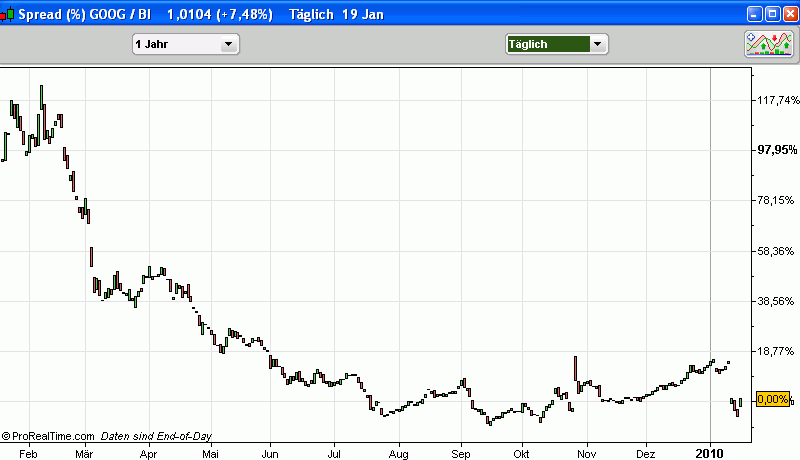Click 'Täglich 19 Jan' in title bar
The height and width of the screenshot is (460, 800).
click(x=336, y=14)
